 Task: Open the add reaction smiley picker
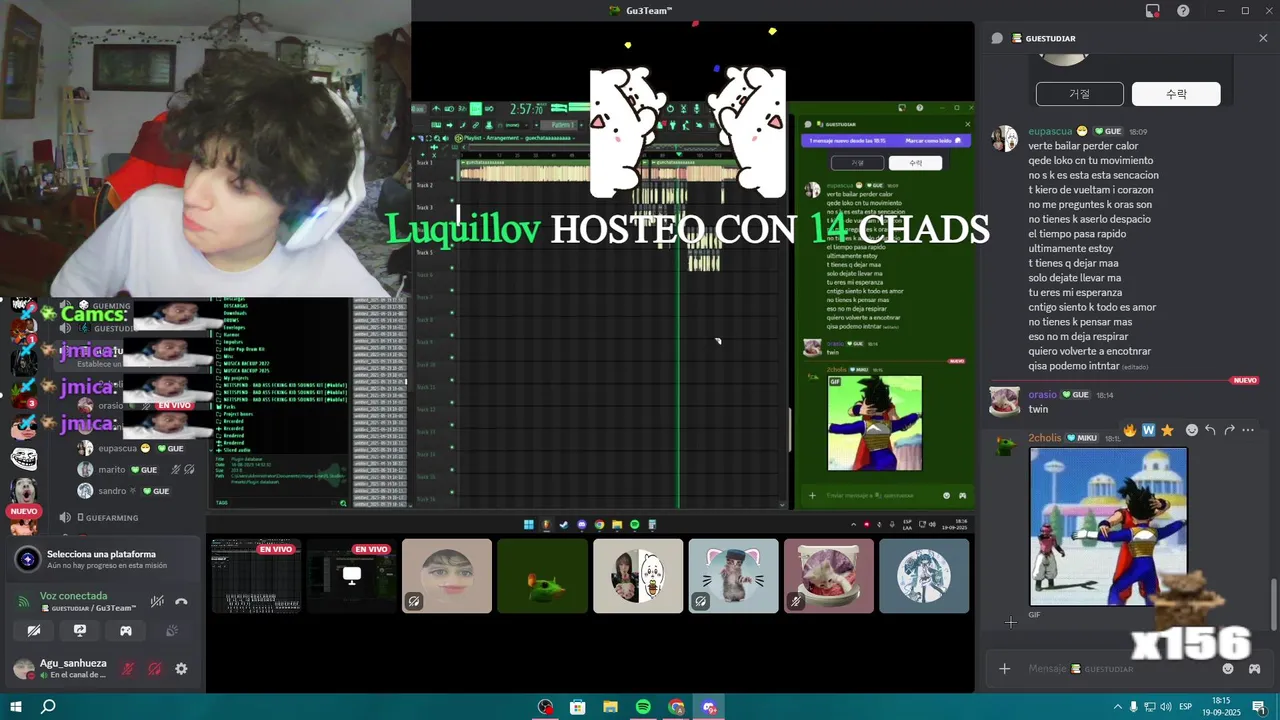(x=1191, y=430)
